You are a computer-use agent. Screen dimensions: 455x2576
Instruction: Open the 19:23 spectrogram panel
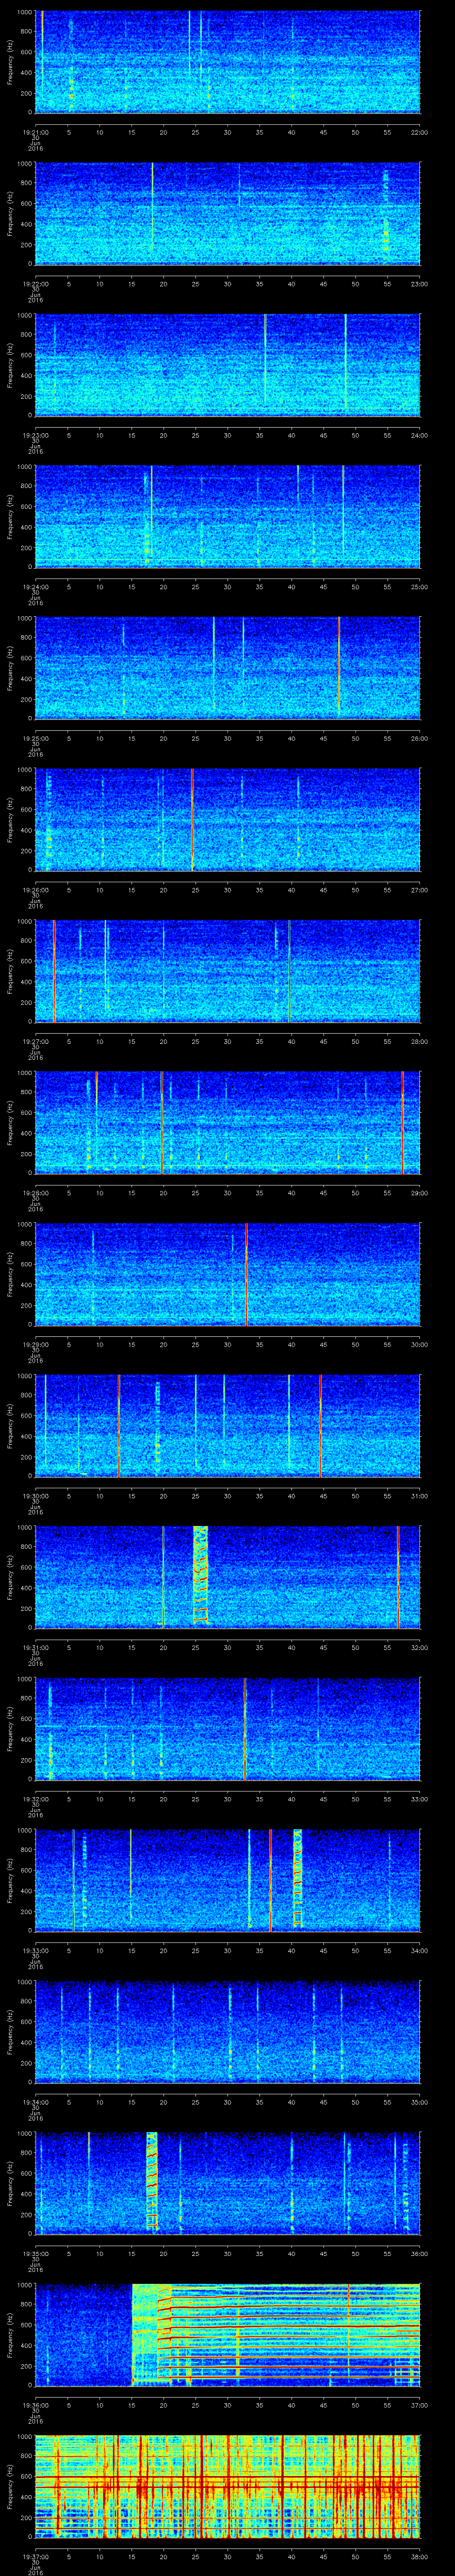[x=227, y=364]
